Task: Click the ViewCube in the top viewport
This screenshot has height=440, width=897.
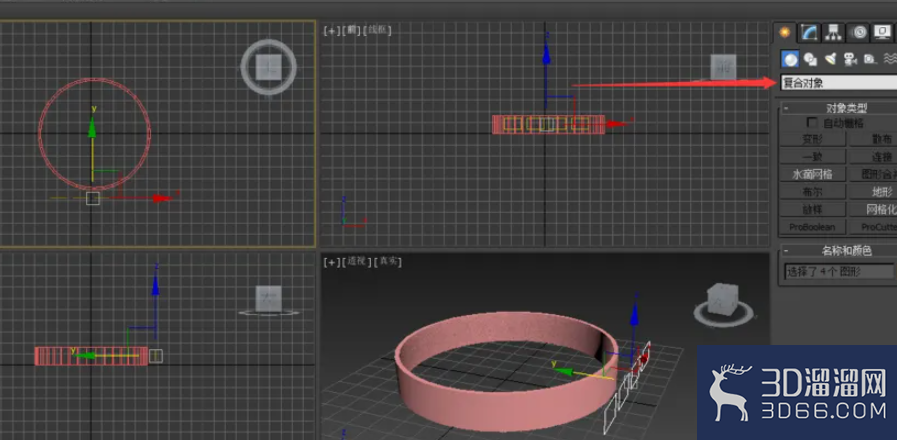Action: point(268,67)
